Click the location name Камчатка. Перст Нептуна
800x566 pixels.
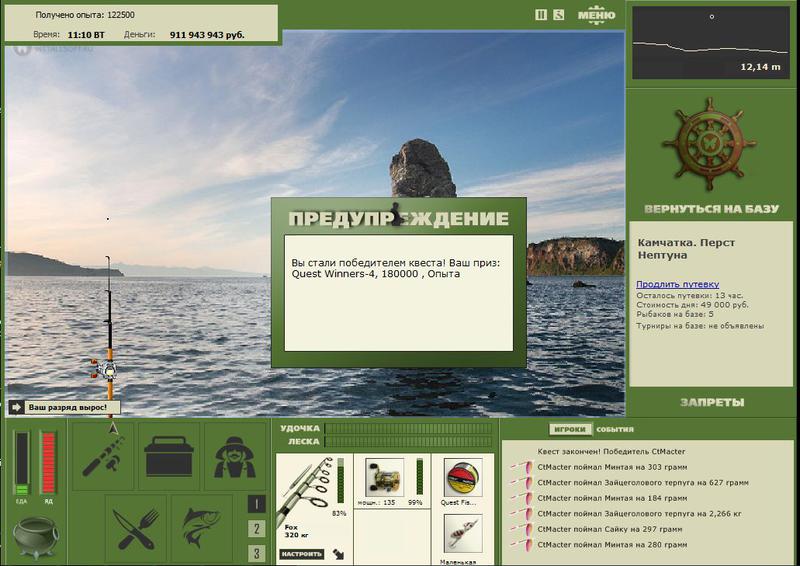pos(686,249)
